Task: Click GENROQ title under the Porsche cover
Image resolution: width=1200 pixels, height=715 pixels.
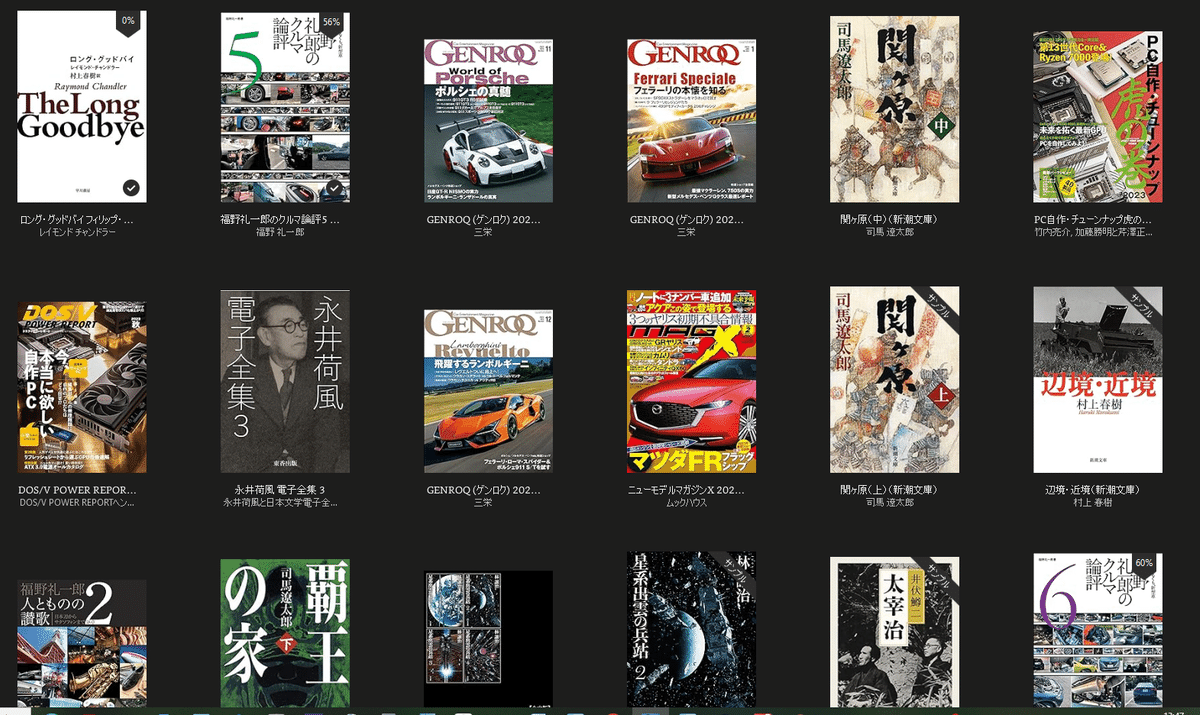Action: [x=485, y=218]
